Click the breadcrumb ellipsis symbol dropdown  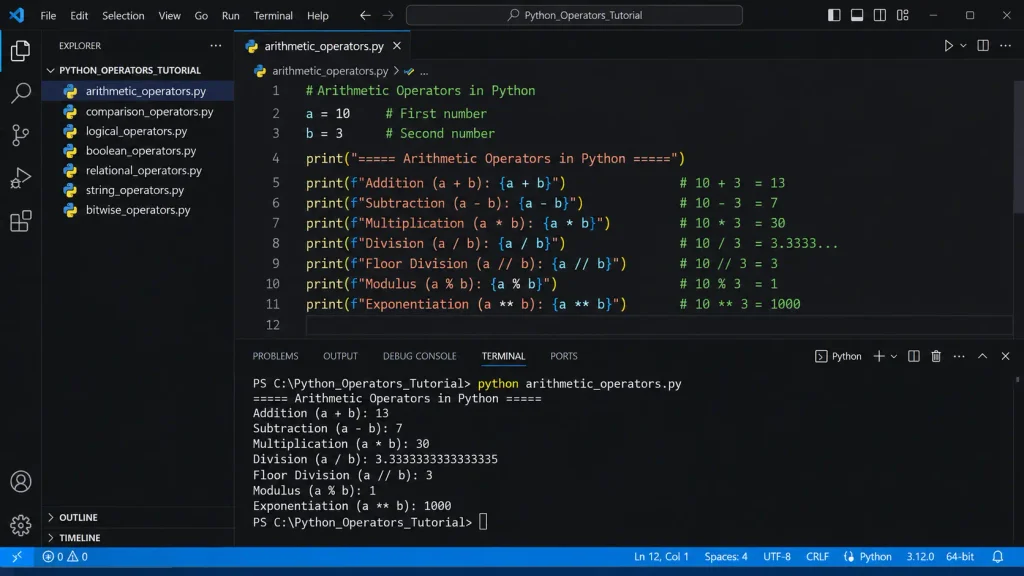pos(424,71)
